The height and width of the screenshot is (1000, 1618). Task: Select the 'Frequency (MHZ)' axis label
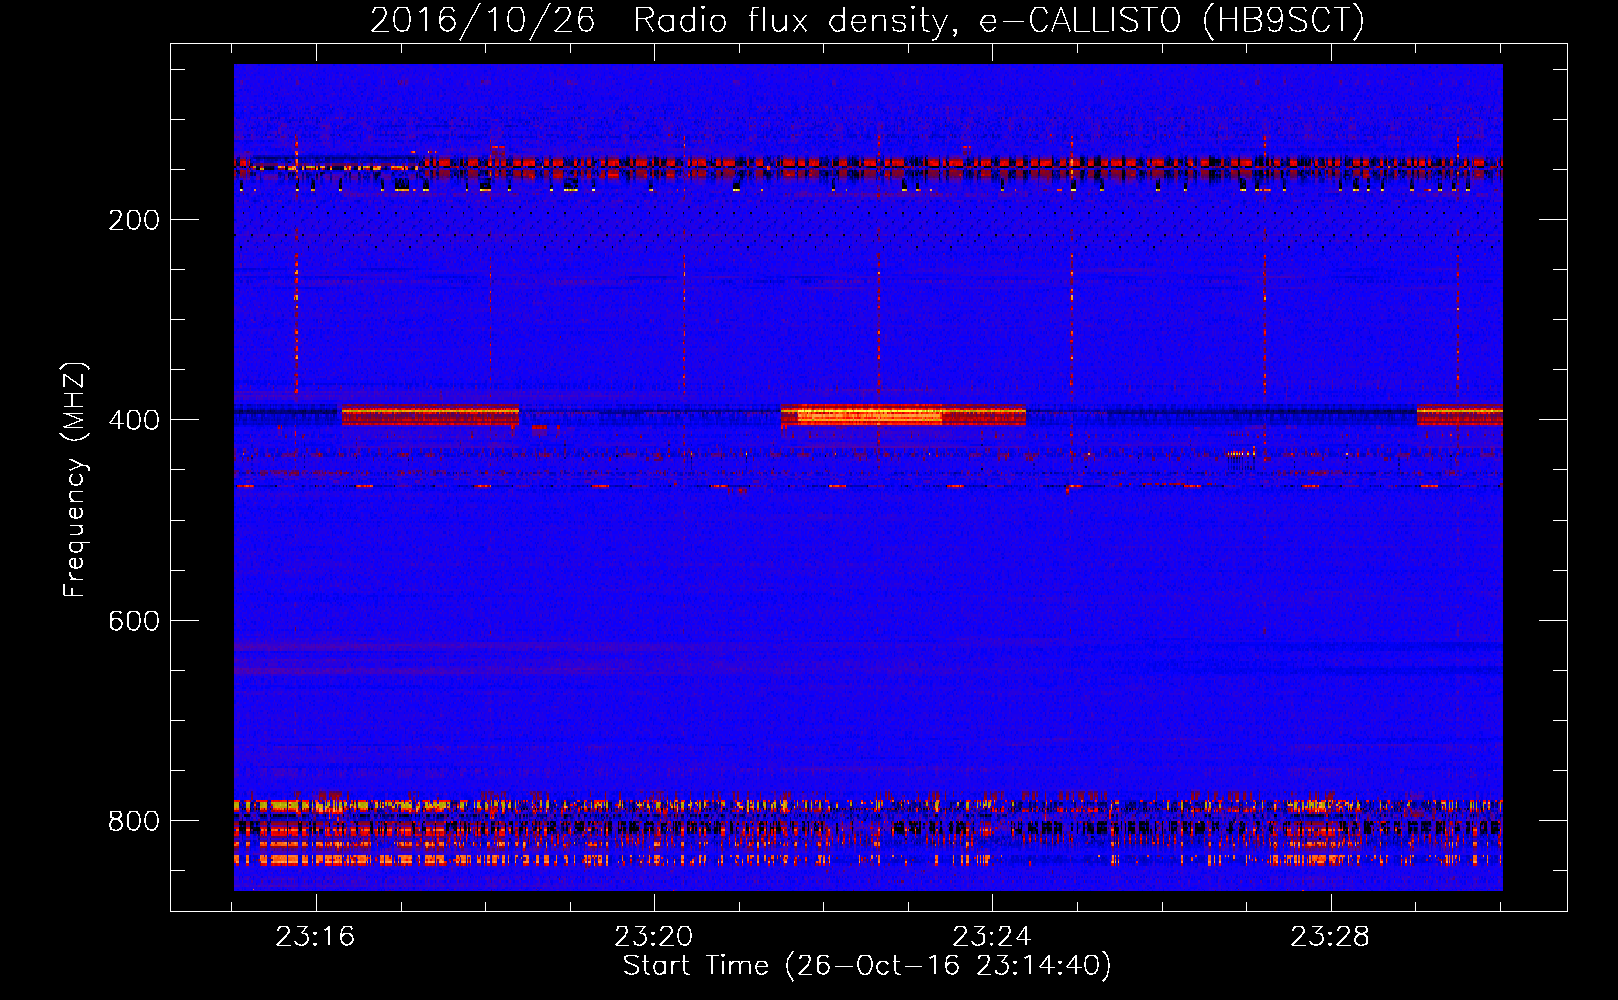(74, 480)
